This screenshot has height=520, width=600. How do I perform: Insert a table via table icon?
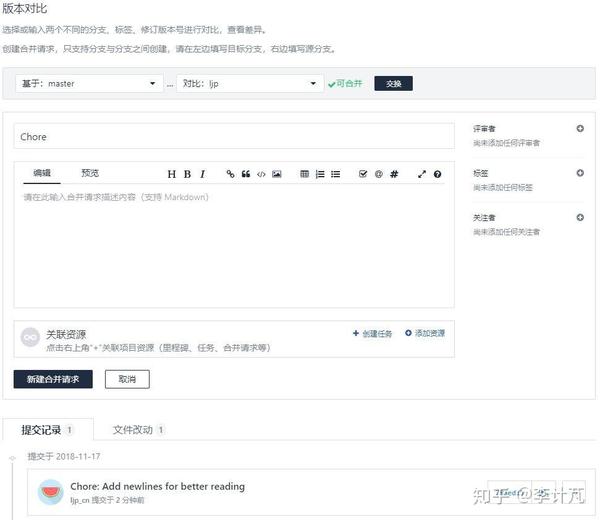coord(304,174)
